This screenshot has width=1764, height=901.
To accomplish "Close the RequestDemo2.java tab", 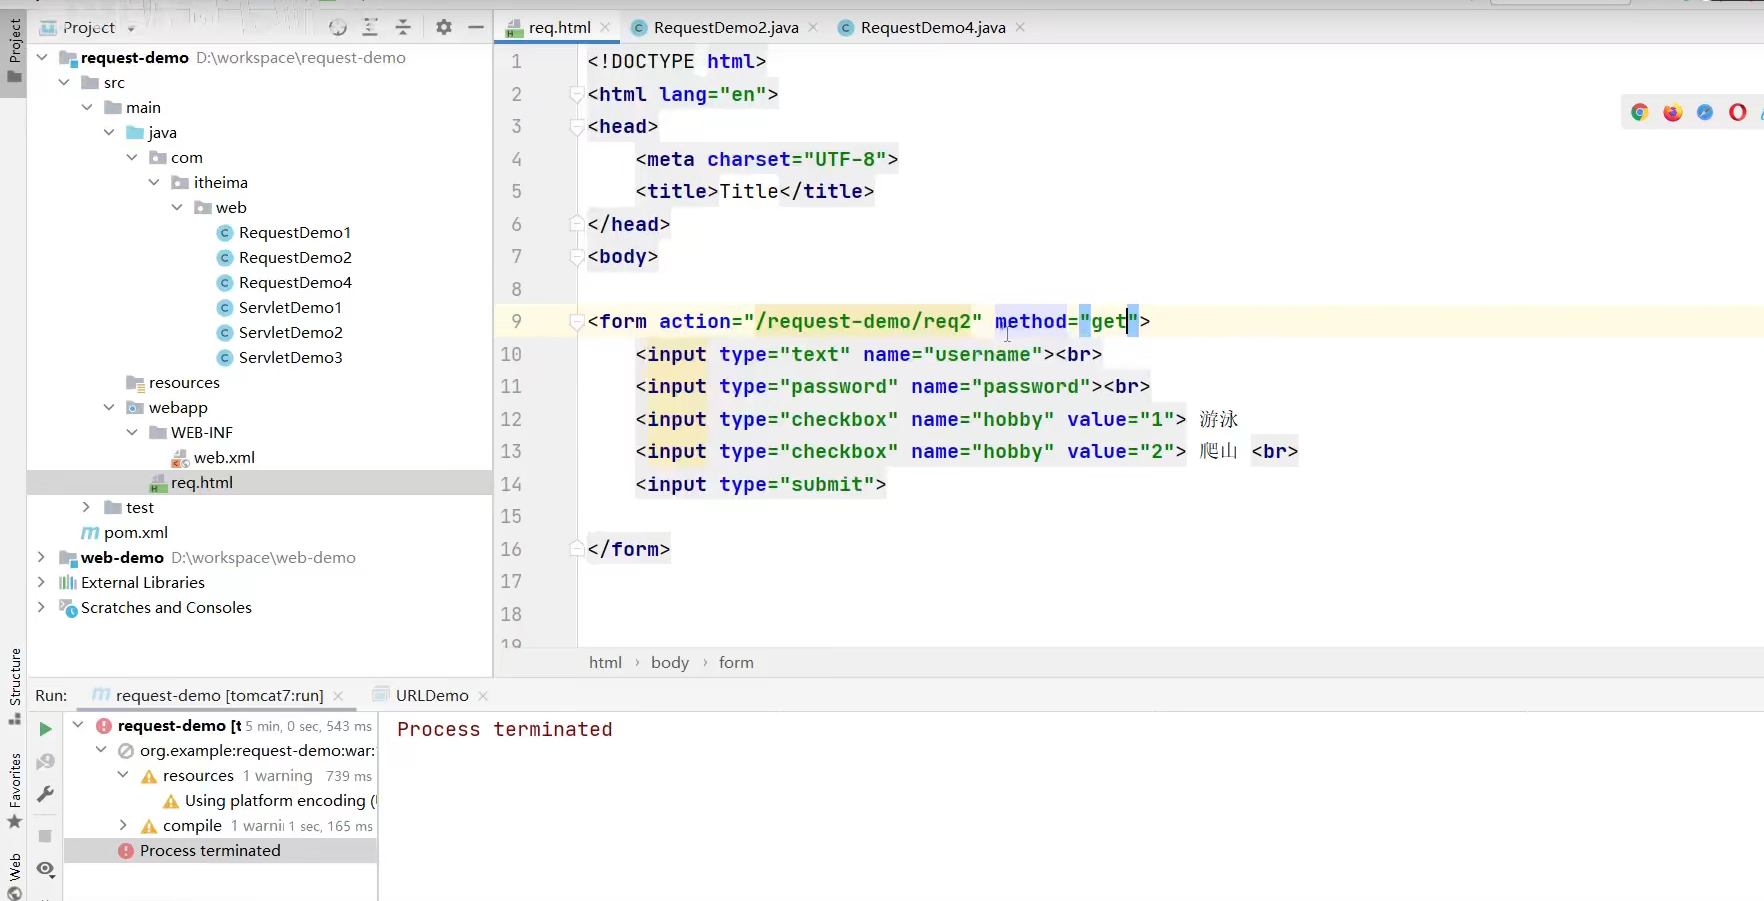I will (813, 28).
